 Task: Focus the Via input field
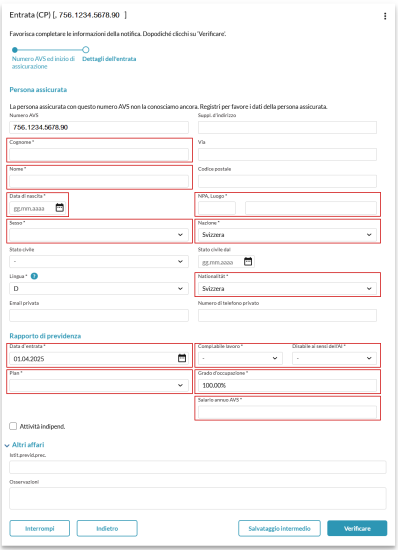click(x=287, y=154)
